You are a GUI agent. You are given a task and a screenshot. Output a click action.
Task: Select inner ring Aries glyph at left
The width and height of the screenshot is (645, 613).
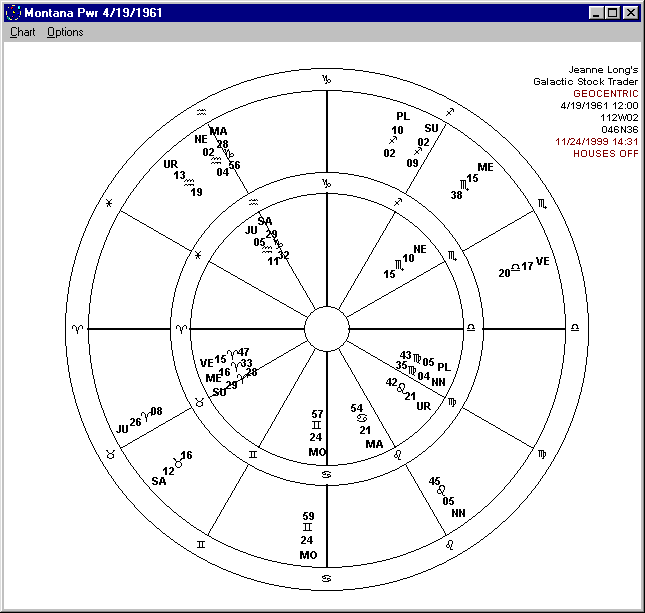click(x=181, y=329)
